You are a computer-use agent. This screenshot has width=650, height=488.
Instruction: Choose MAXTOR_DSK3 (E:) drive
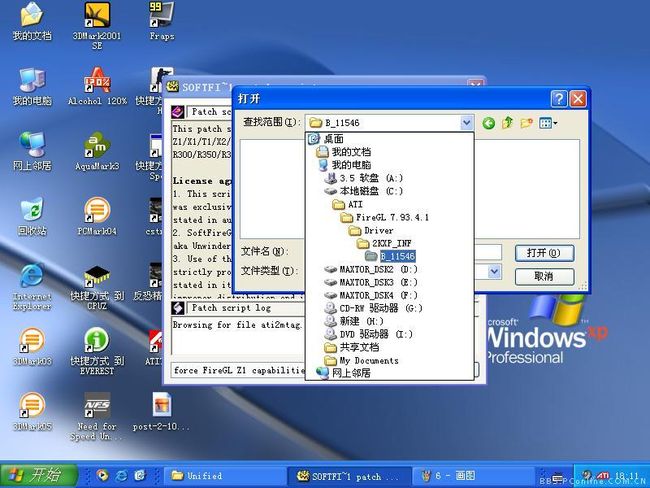click(x=371, y=282)
